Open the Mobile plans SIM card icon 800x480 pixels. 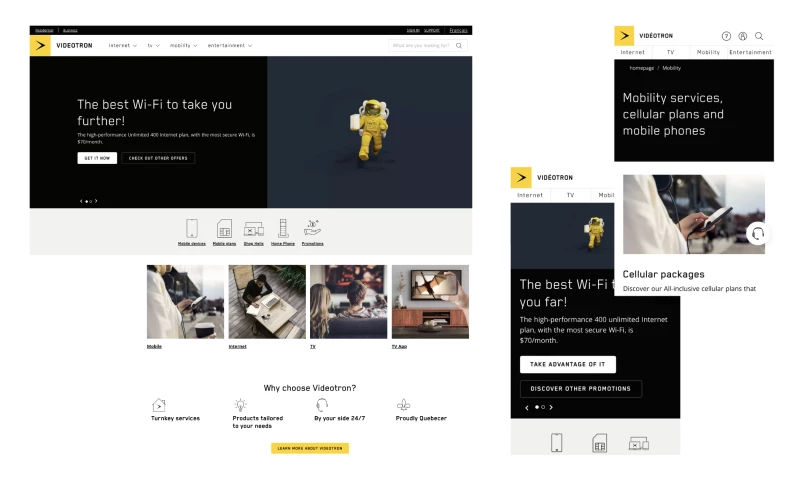(x=224, y=228)
